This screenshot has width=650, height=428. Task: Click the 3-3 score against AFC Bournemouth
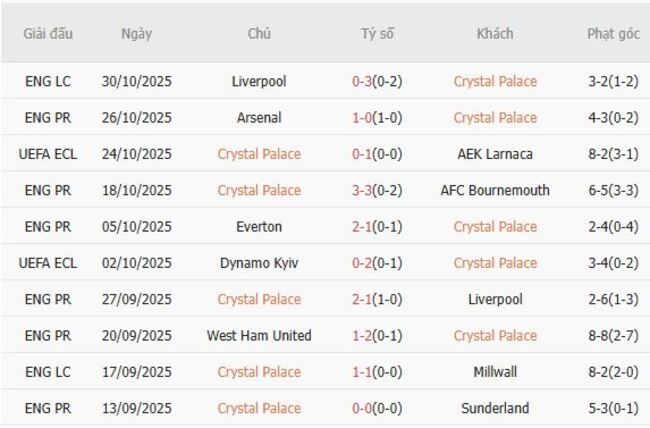[x=362, y=190]
